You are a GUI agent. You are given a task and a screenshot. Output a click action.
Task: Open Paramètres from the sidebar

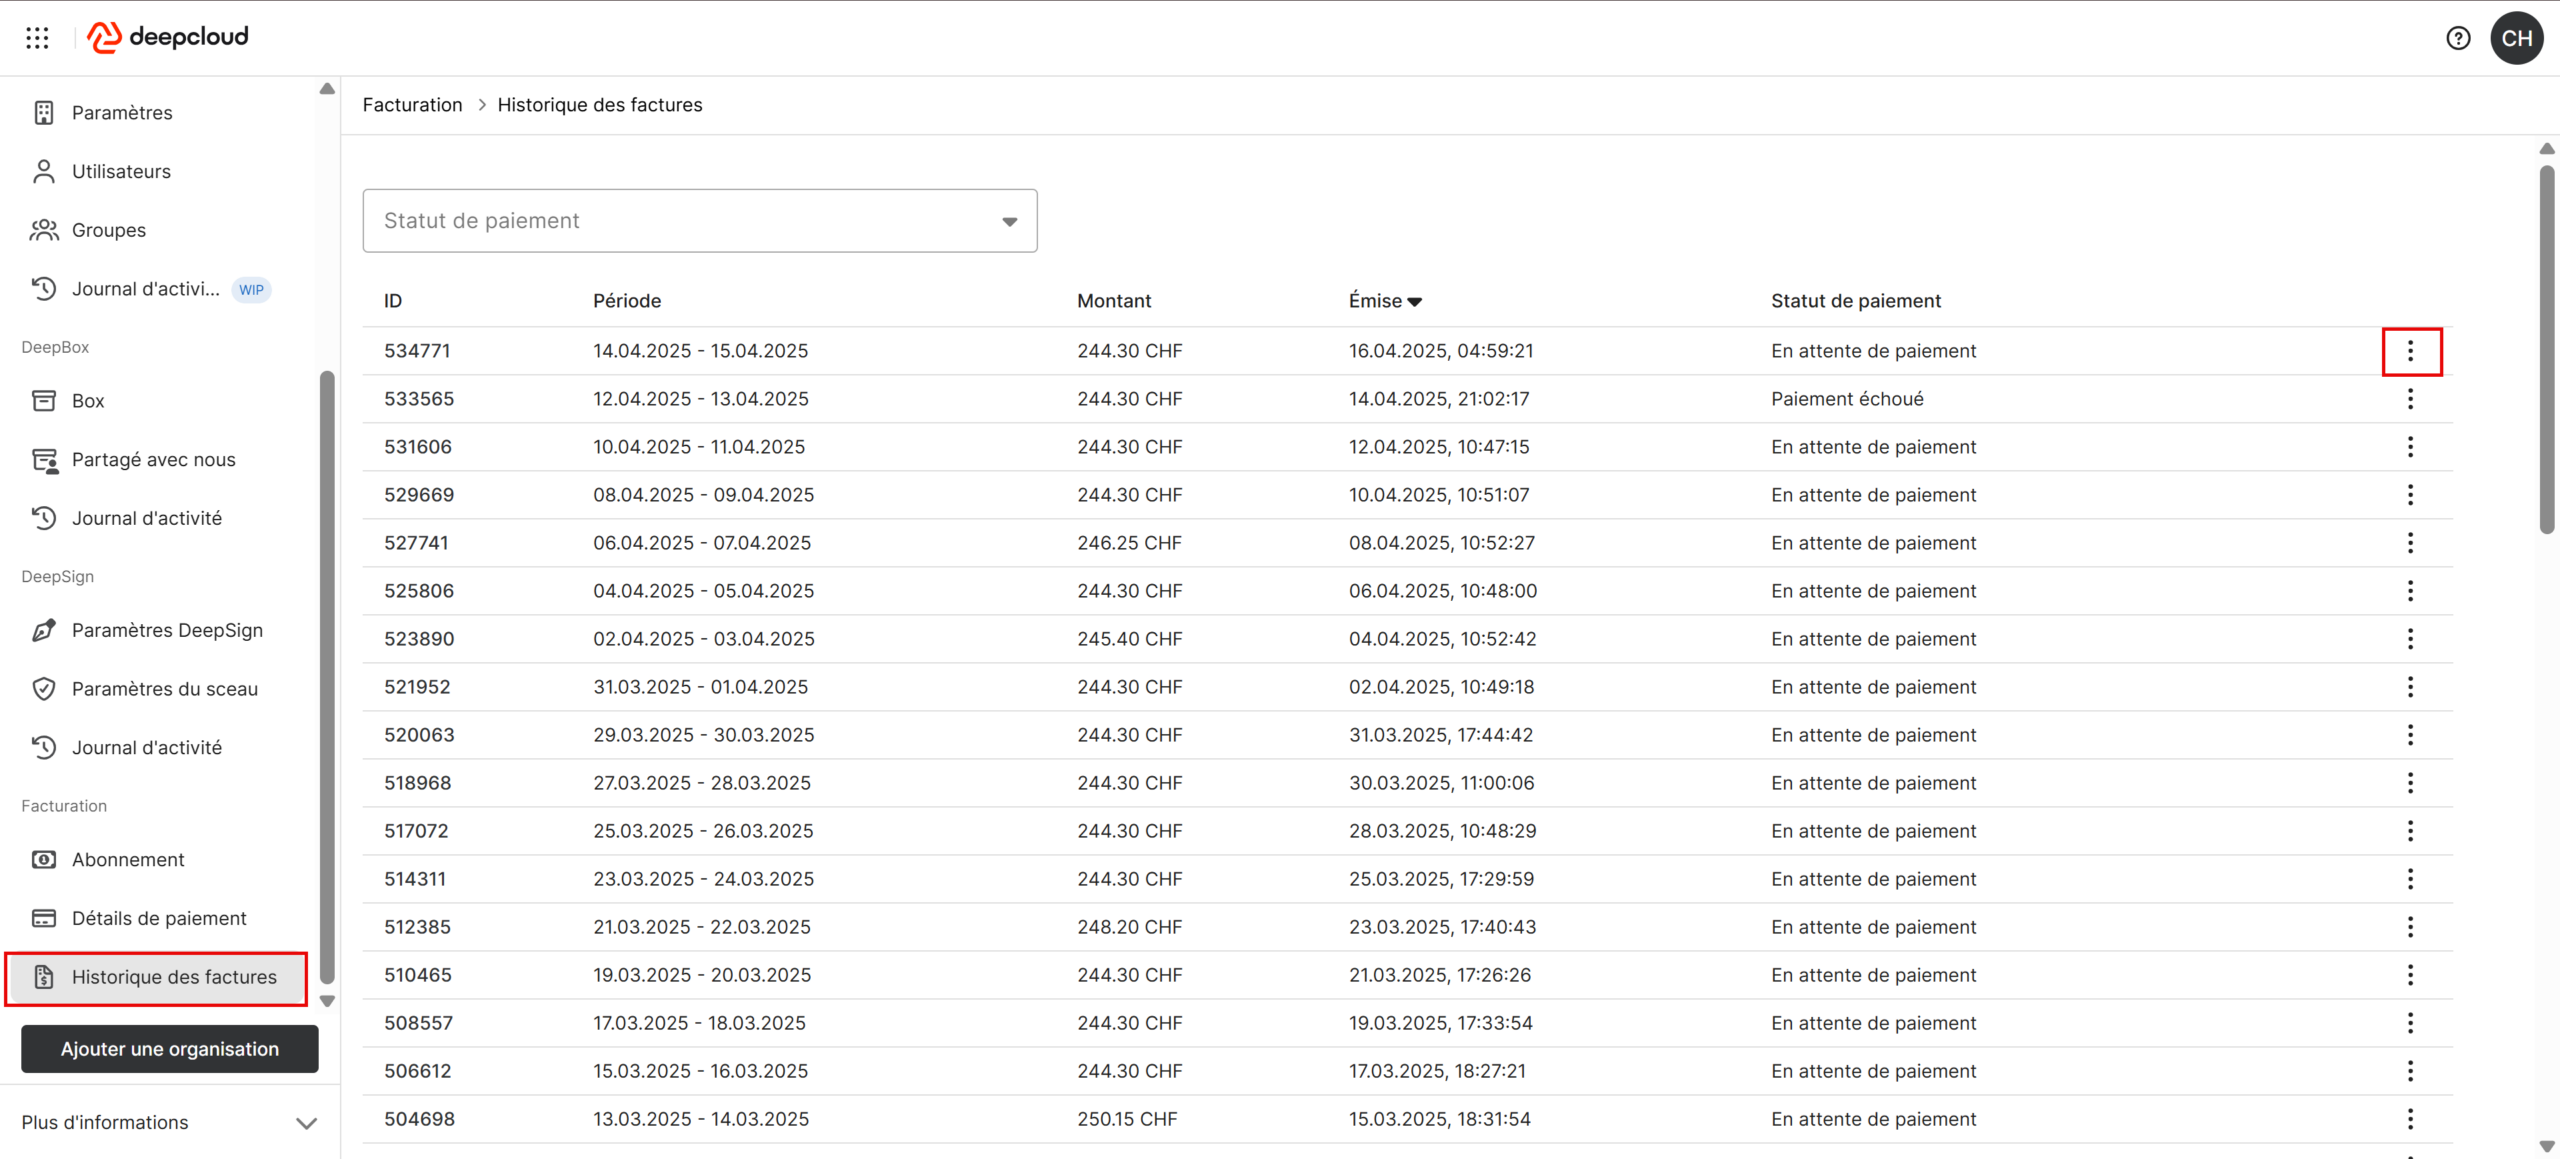point(122,113)
